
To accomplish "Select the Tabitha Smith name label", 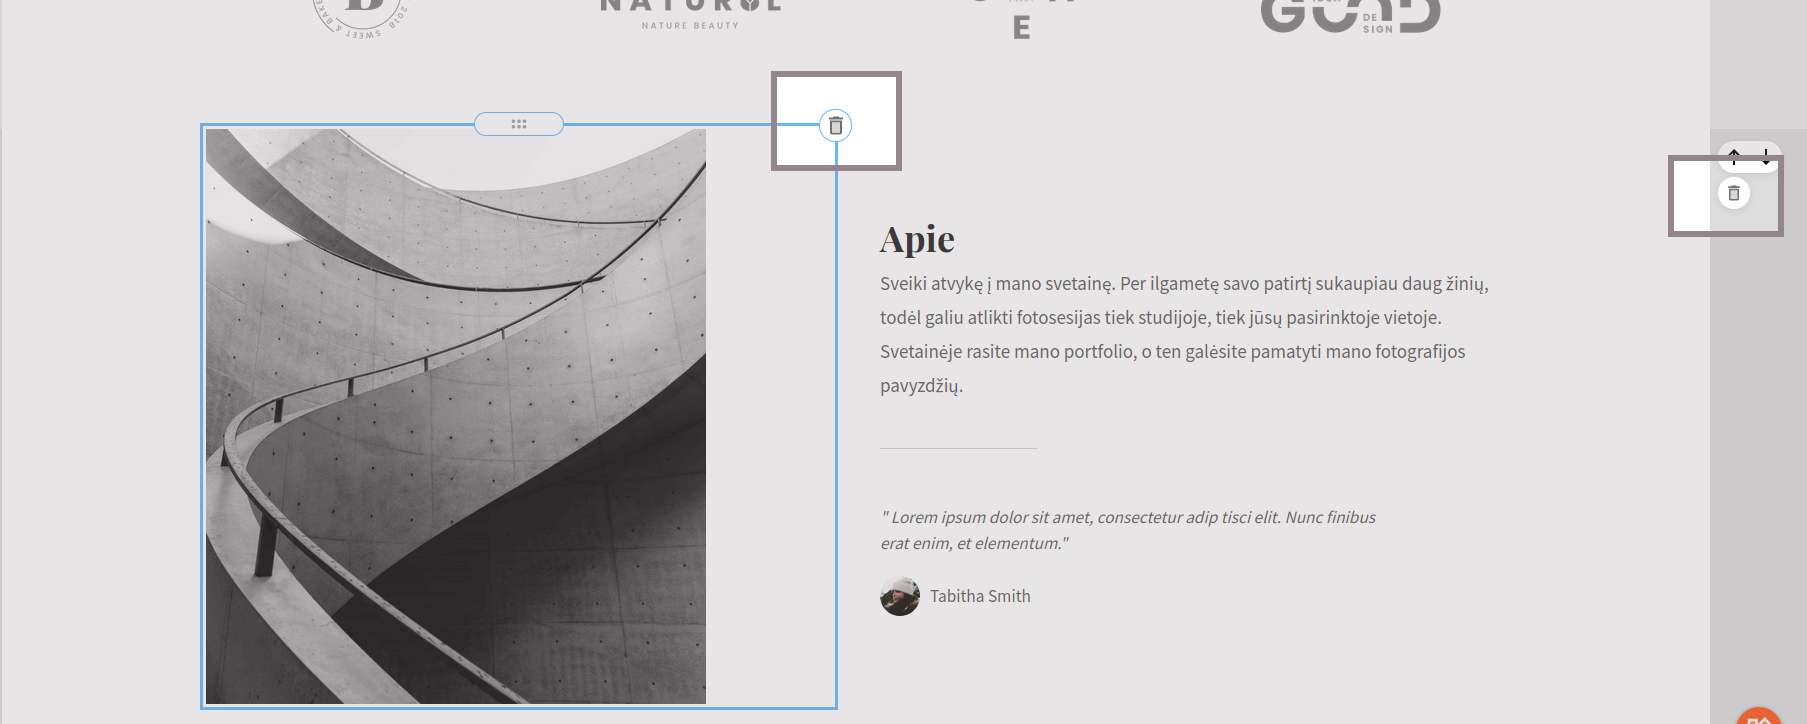I will pos(980,596).
